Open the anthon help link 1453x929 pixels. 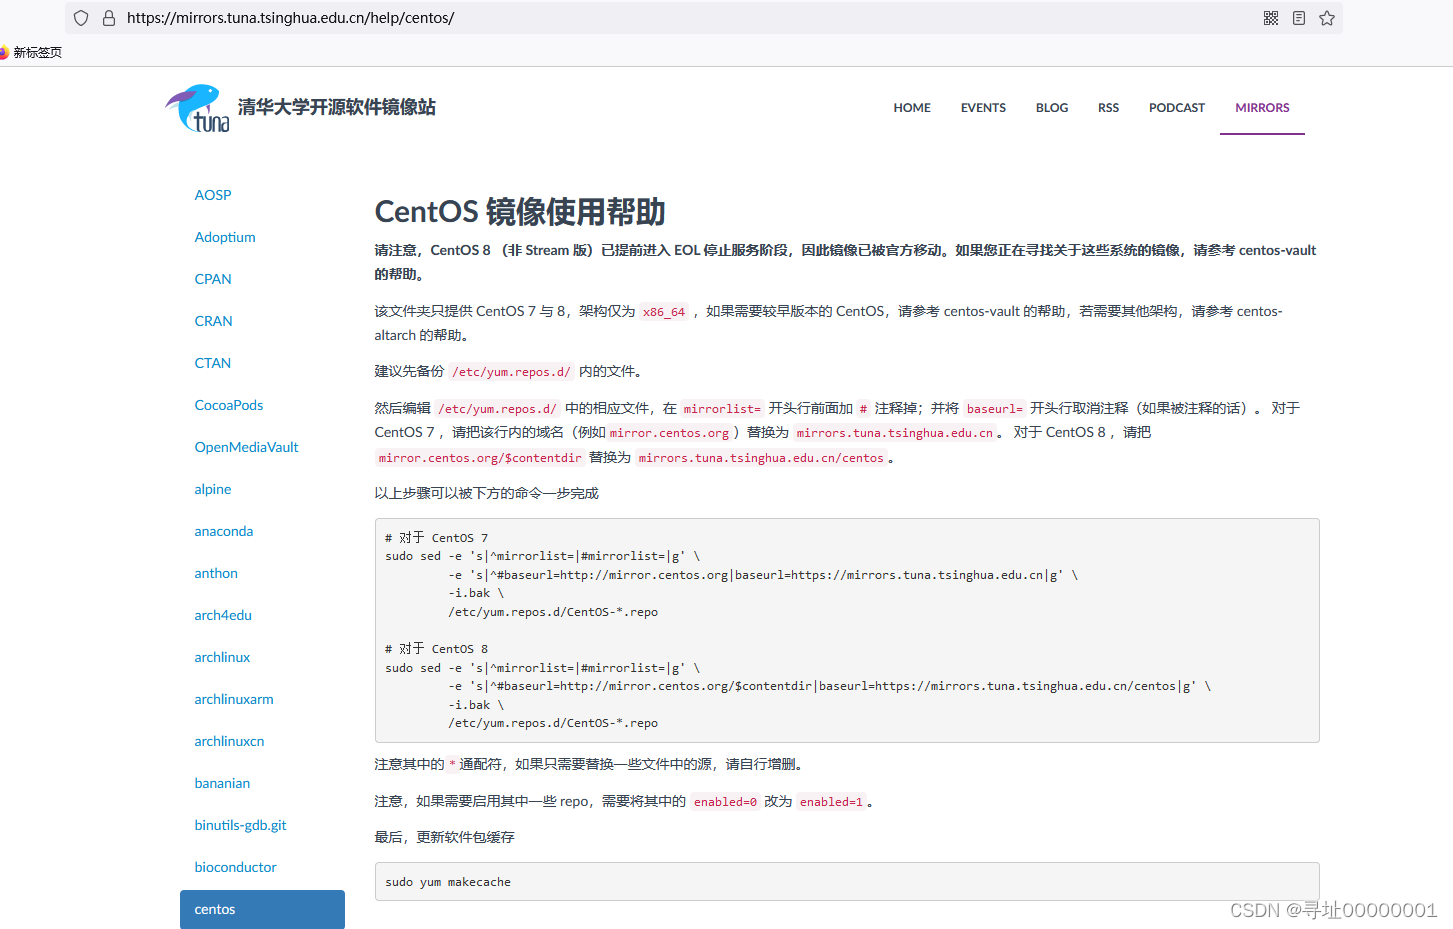pos(216,573)
